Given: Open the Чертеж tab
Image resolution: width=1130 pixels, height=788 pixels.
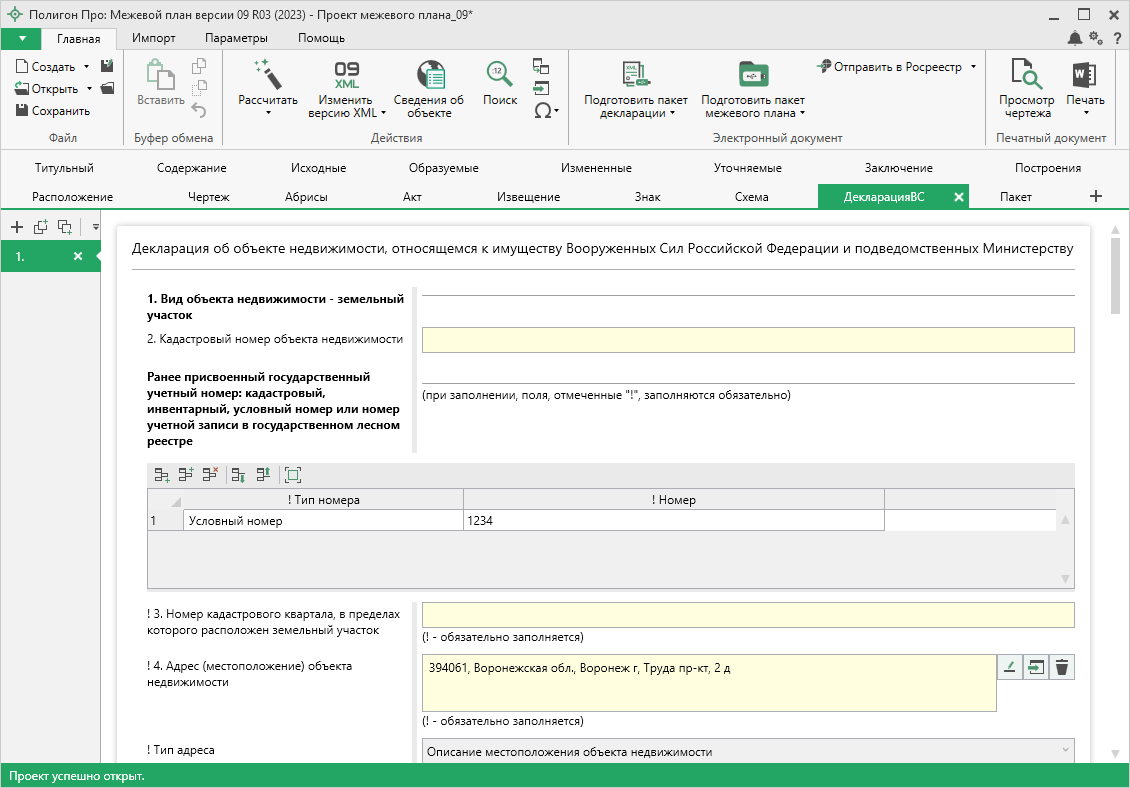Looking at the screenshot, I should [208, 197].
